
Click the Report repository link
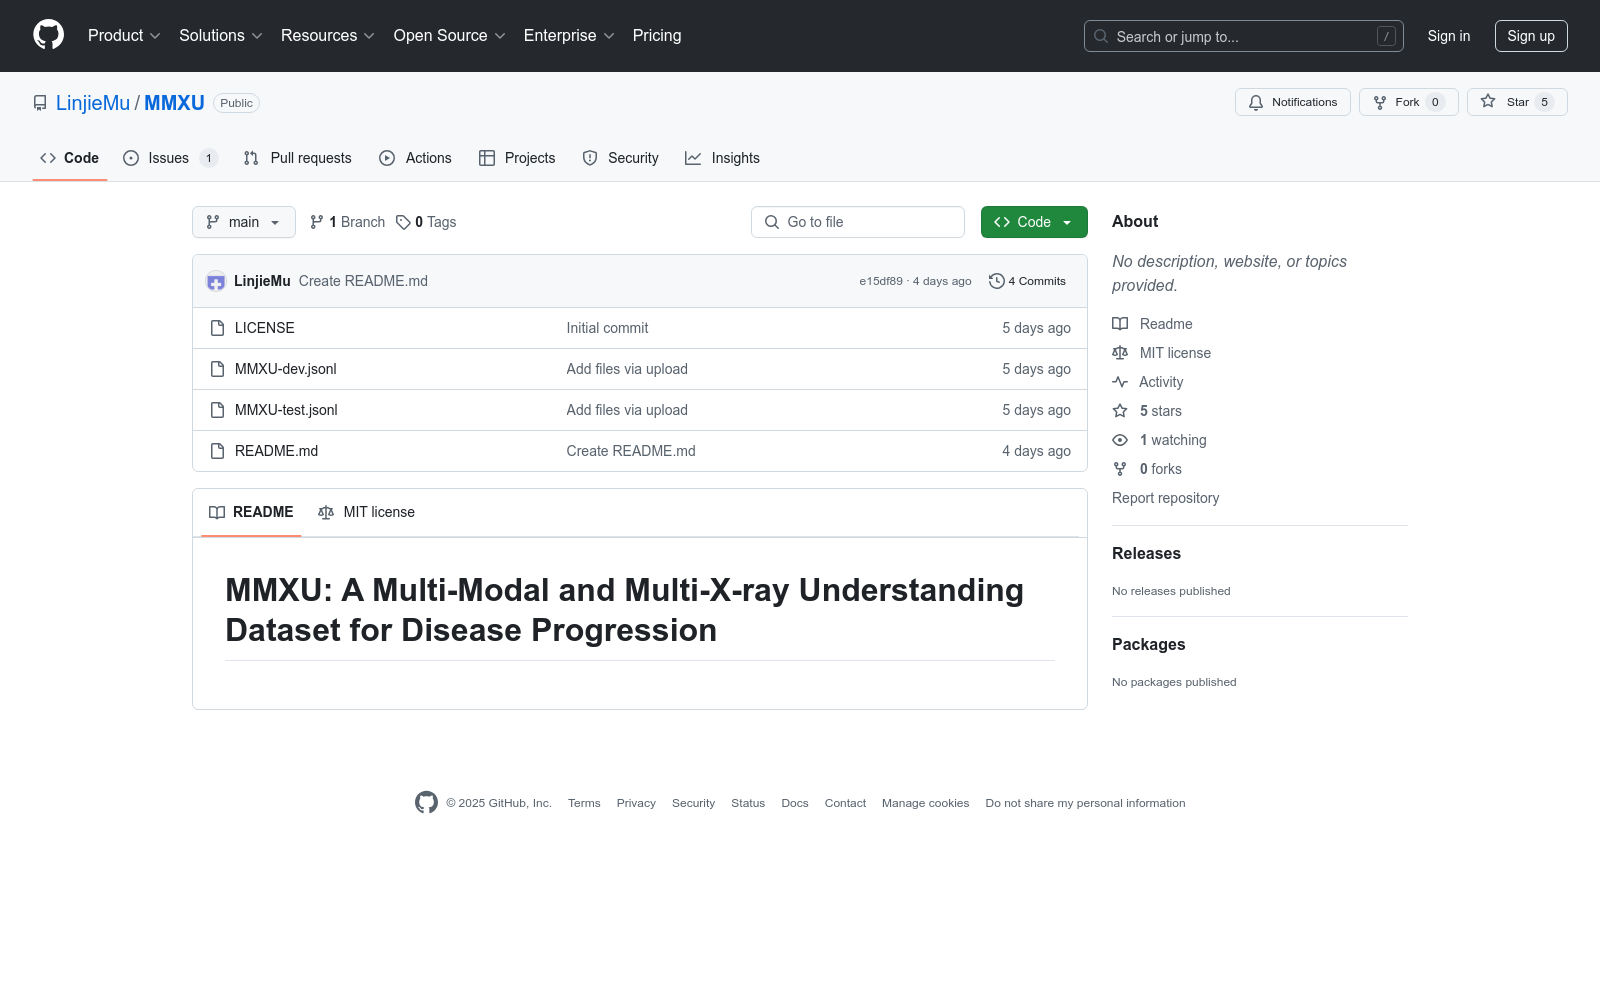tap(1166, 498)
